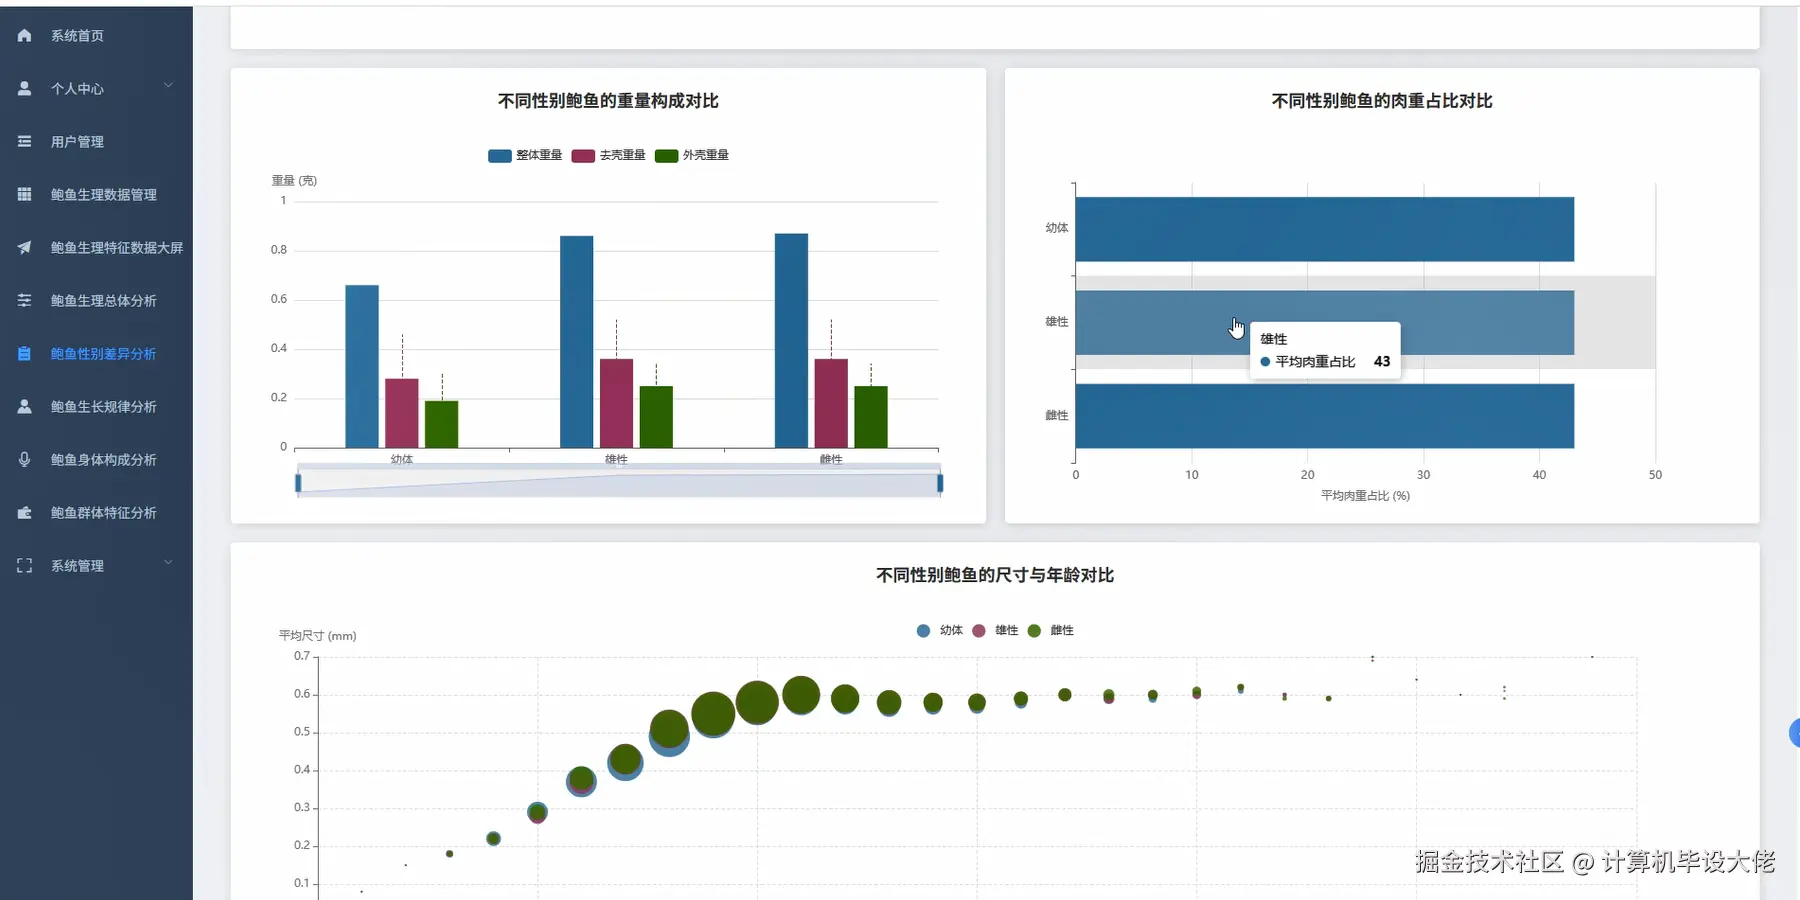Click the user icon beside 鲍鱼生长规律分析

tap(25, 407)
